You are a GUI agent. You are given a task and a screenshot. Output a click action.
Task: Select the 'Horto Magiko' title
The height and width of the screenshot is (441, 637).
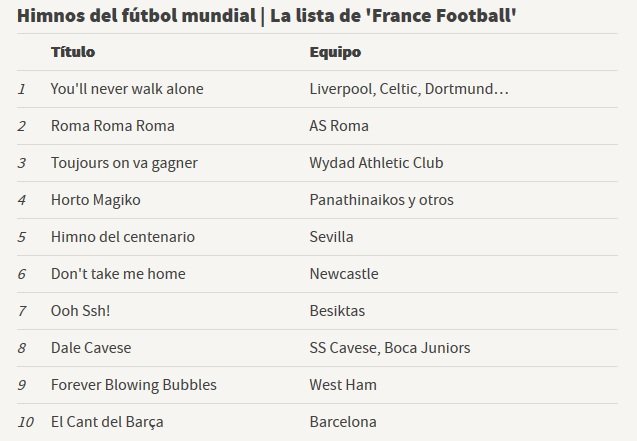pyautogui.click(x=96, y=200)
